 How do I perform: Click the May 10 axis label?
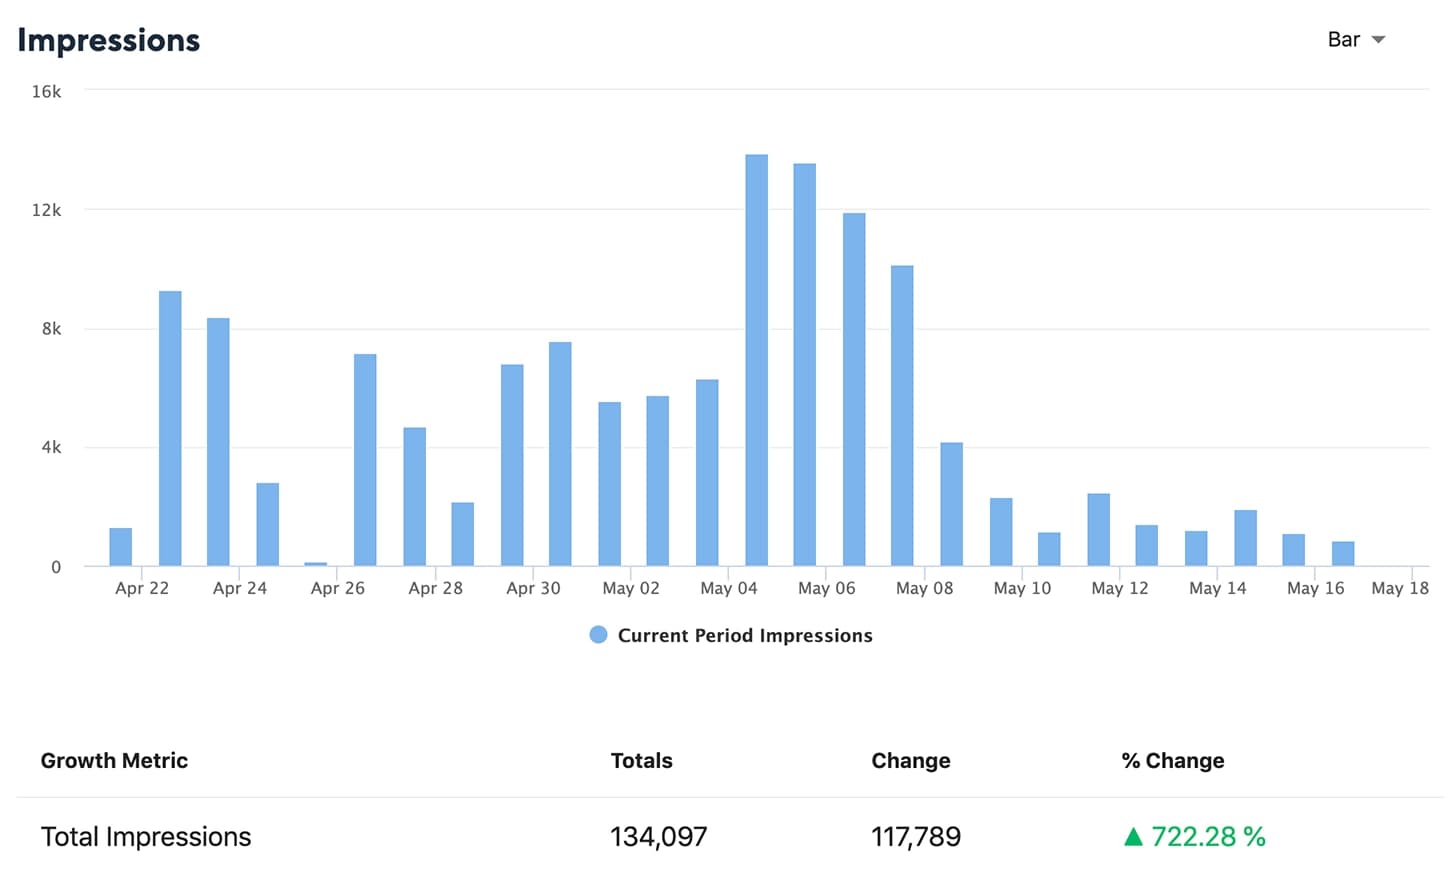pyautogui.click(x=1022, y=588)
